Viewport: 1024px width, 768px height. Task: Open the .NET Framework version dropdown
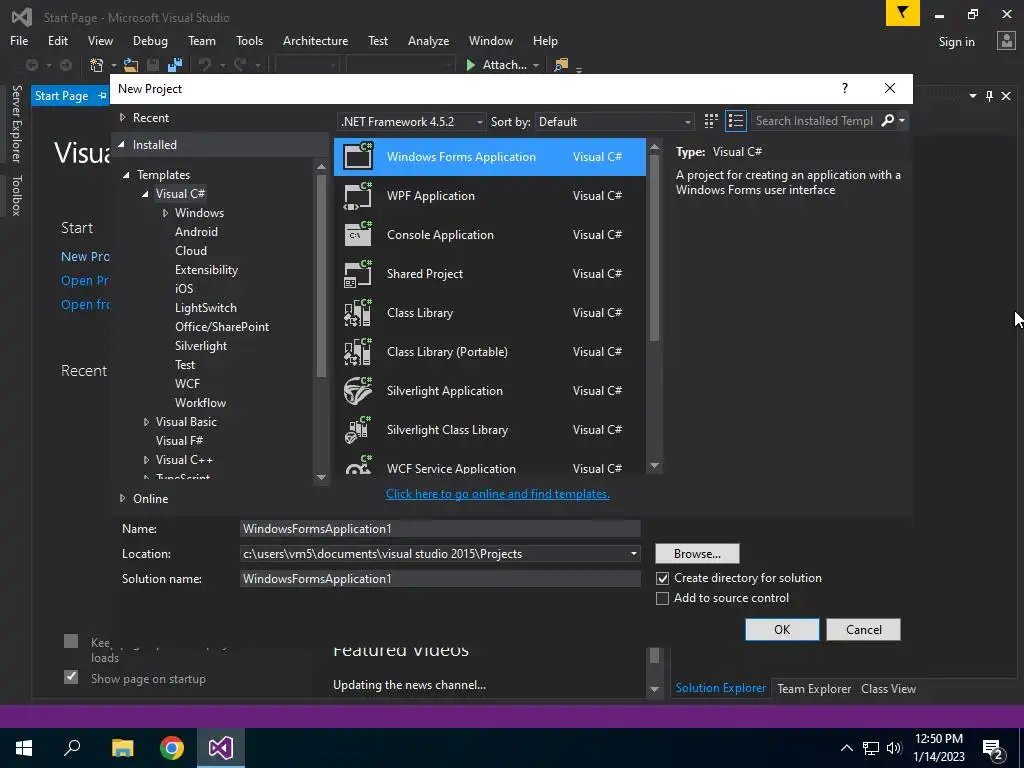click(411, 121)
